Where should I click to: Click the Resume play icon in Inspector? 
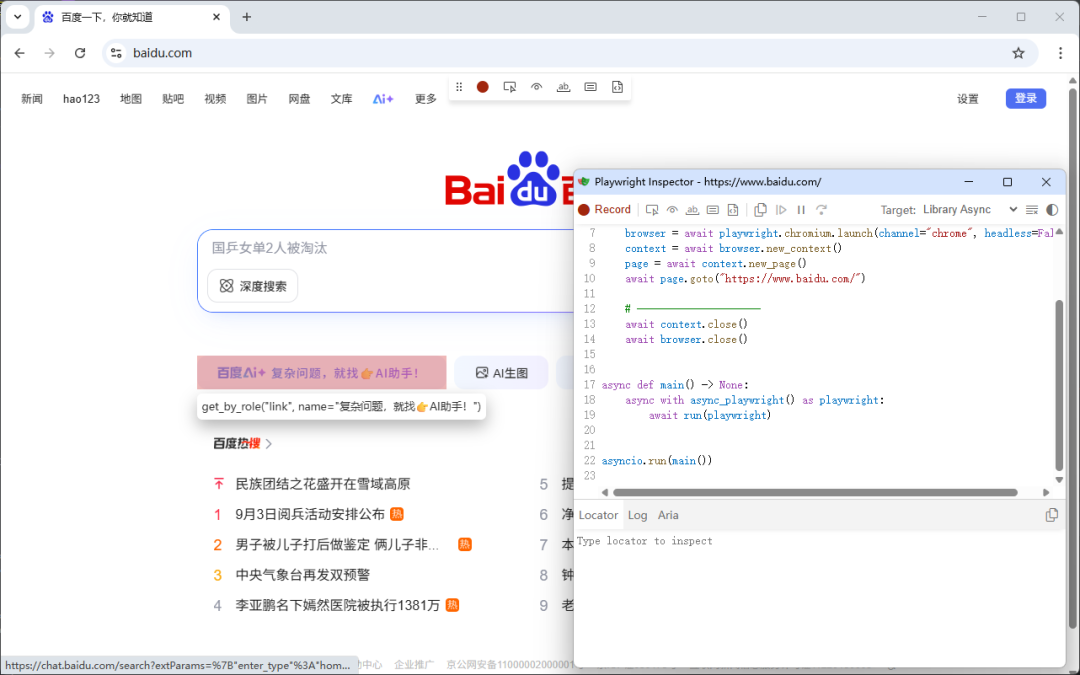[781, 209]
